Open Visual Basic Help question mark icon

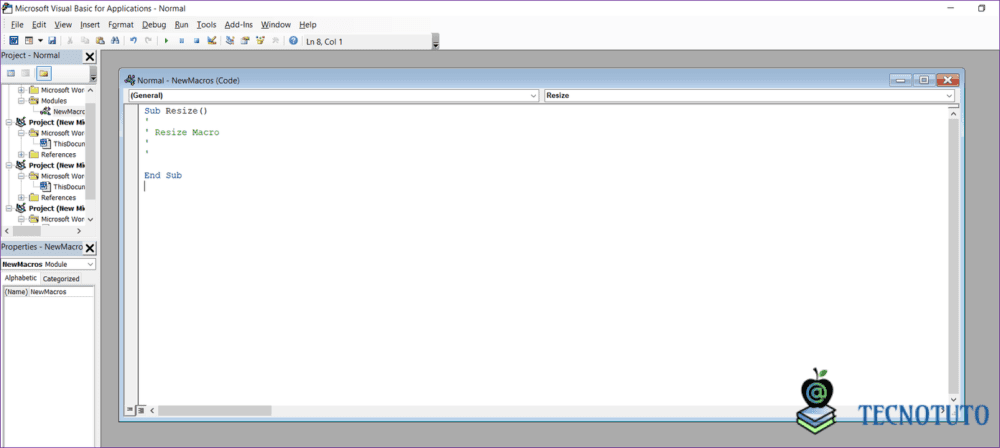pyautogui.click(x=293, y=40)
